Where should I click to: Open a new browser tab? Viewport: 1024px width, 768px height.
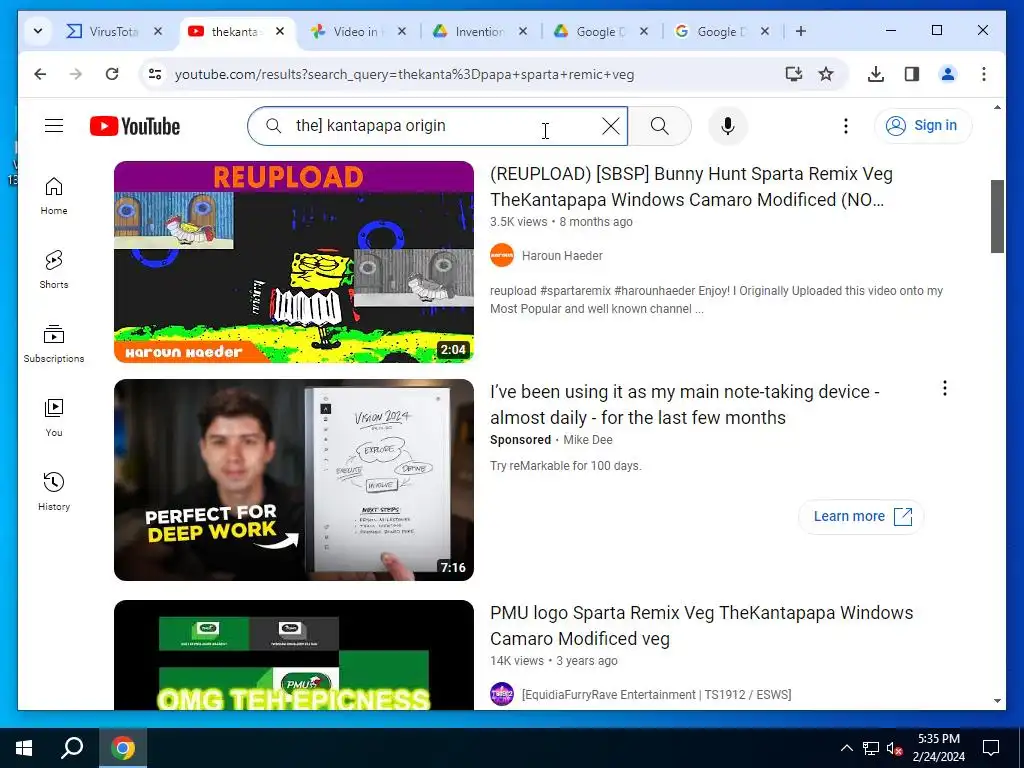pyautogui.click(x=801, y=31)
